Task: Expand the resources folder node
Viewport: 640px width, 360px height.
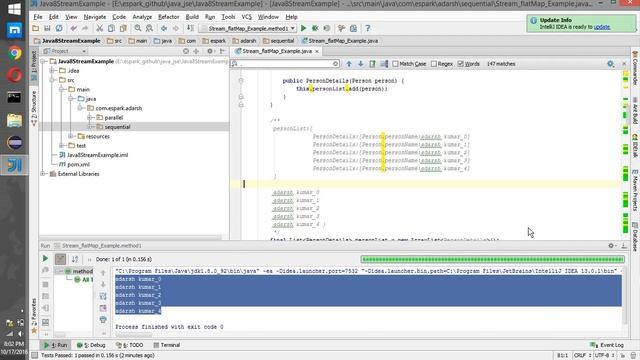Action: 71,136
